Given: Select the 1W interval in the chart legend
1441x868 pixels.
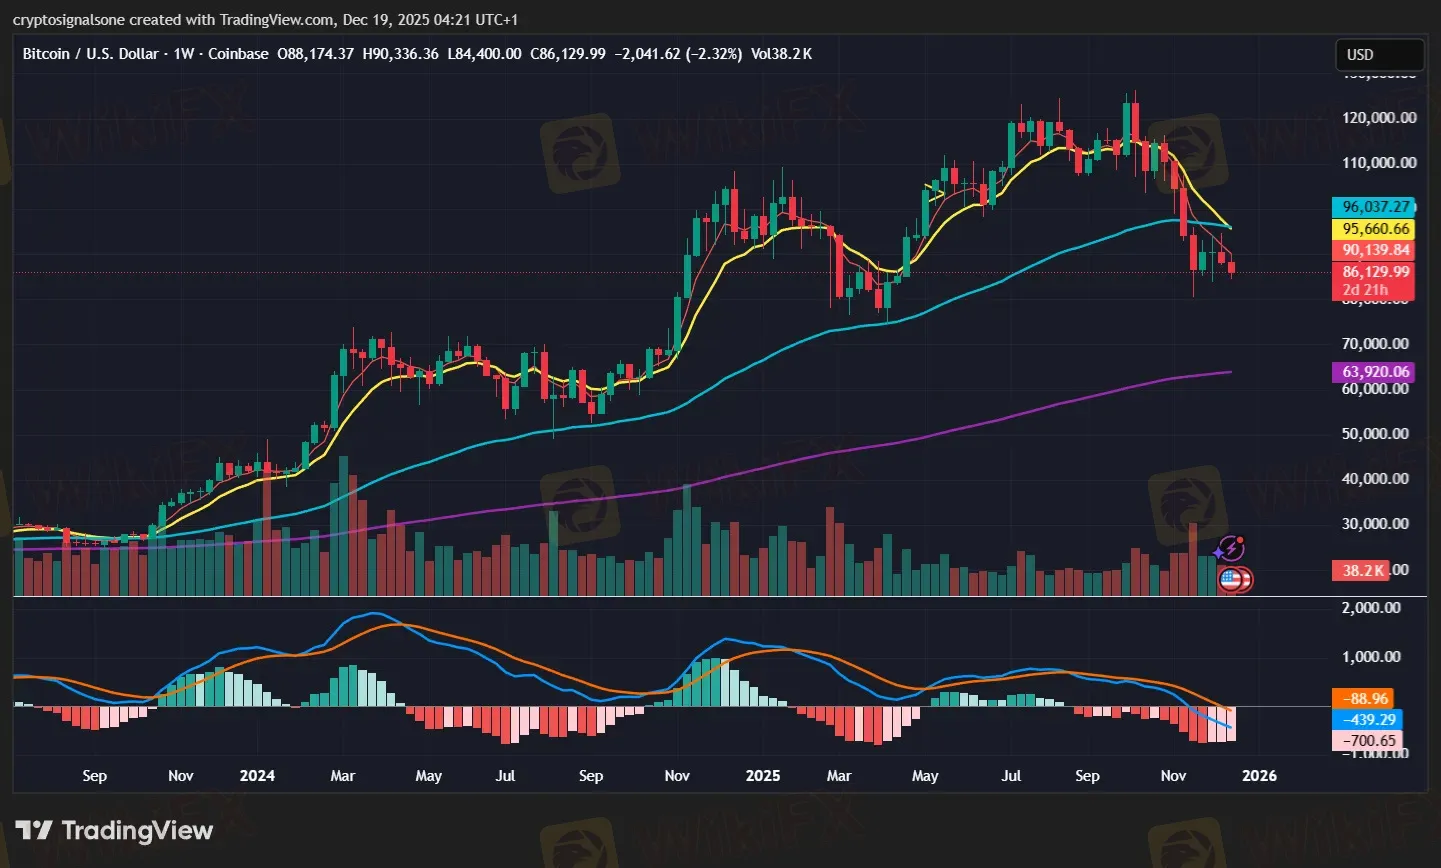Looking at the screenshot, I should 183,54.
